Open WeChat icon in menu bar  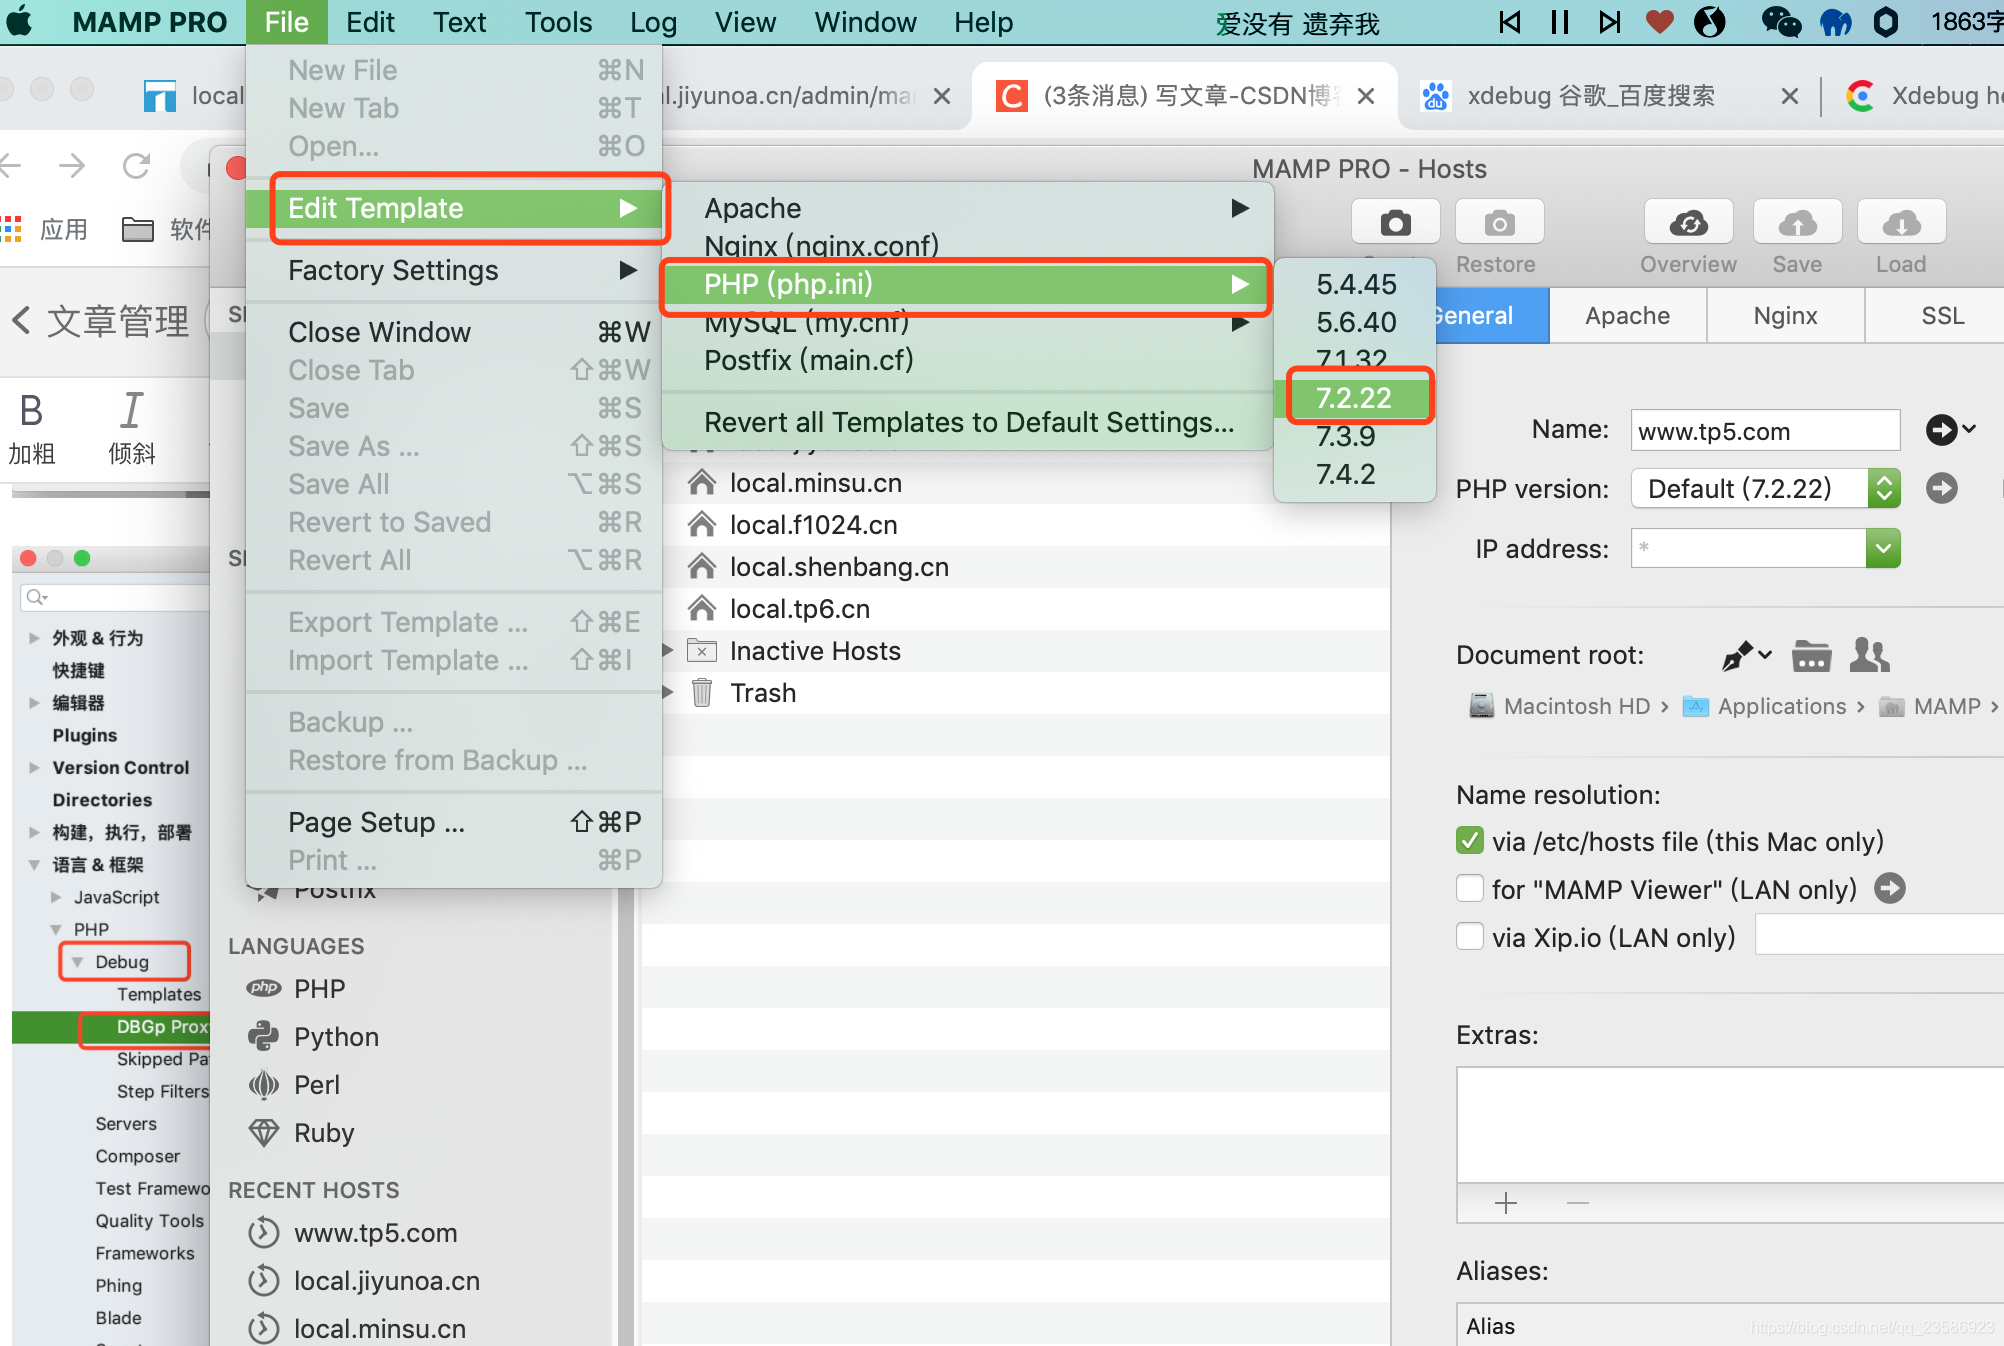pyautogui.click(x=1781, y=22)
